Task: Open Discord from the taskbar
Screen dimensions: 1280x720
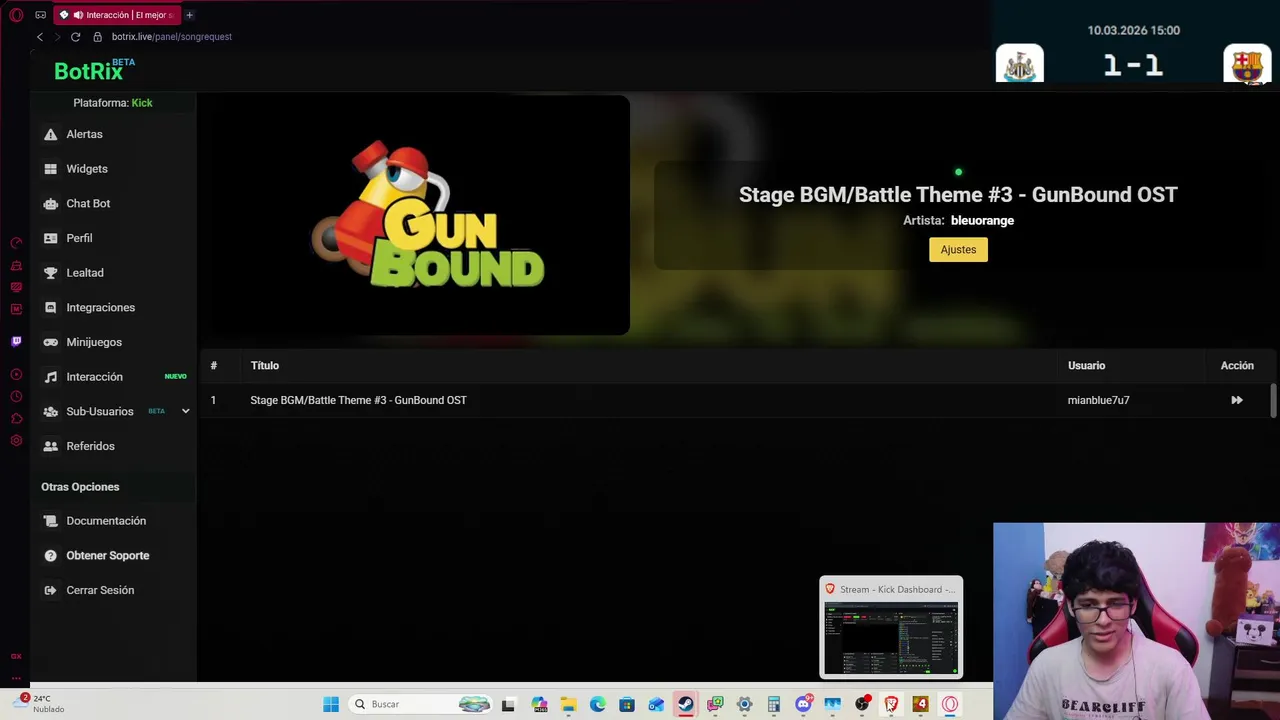Action: (803, 704)
